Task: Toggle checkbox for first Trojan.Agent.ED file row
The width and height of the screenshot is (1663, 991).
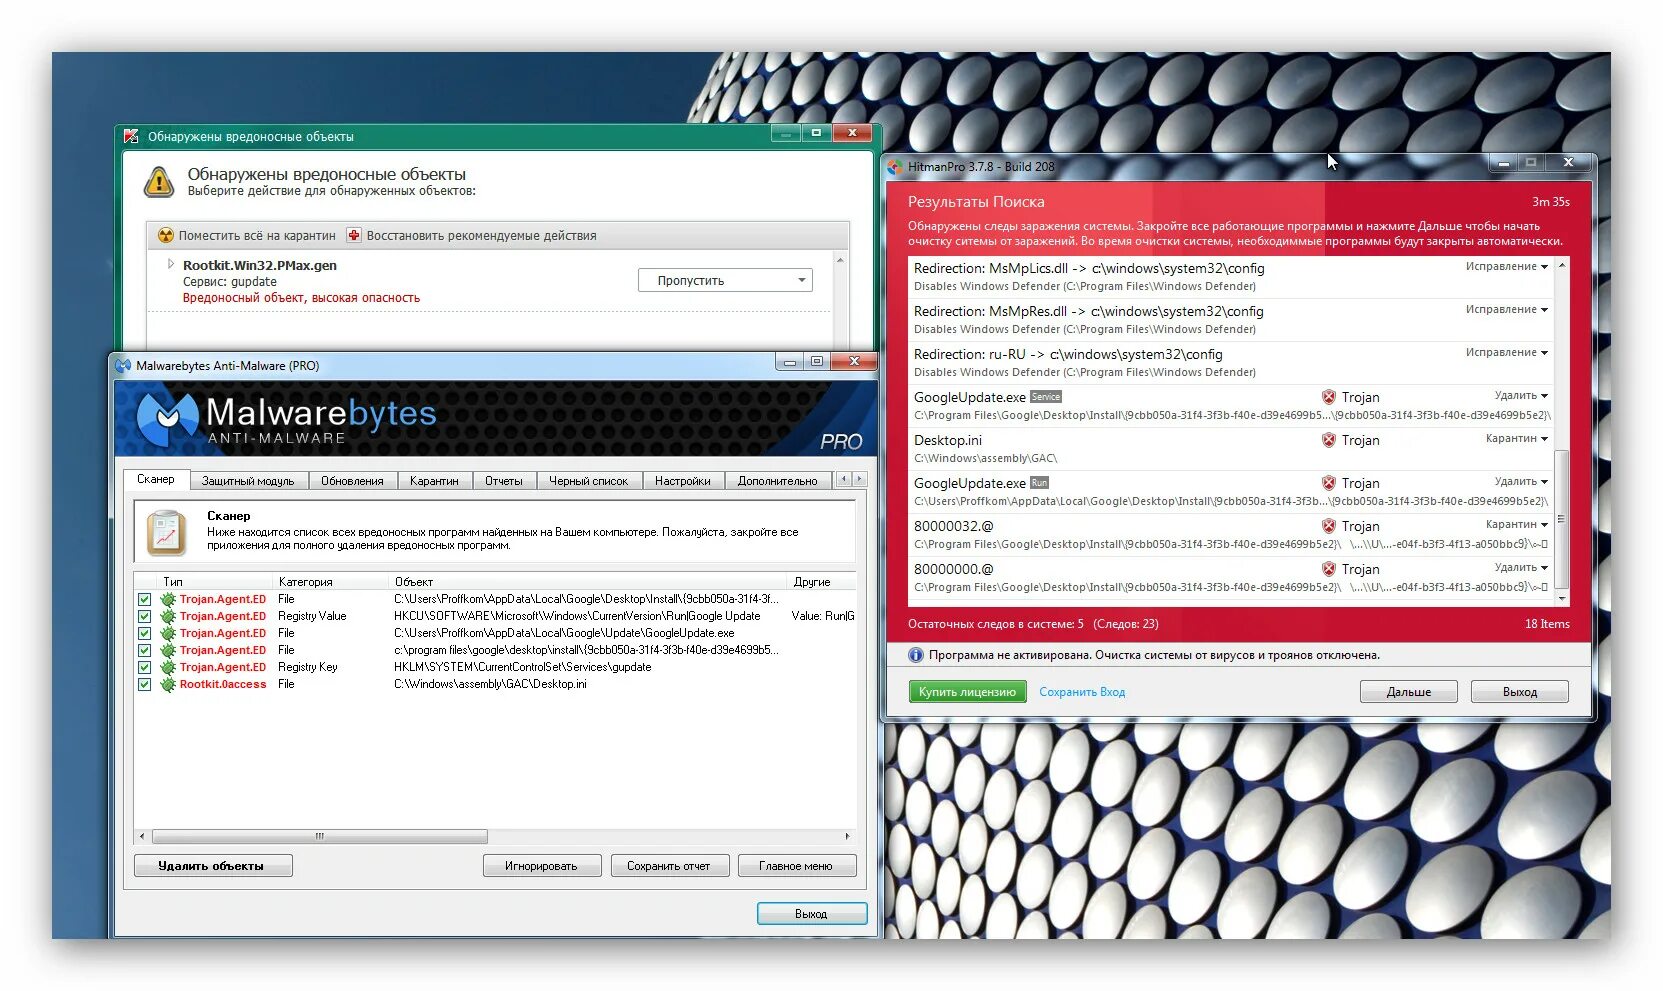Action: pos(145,600)
